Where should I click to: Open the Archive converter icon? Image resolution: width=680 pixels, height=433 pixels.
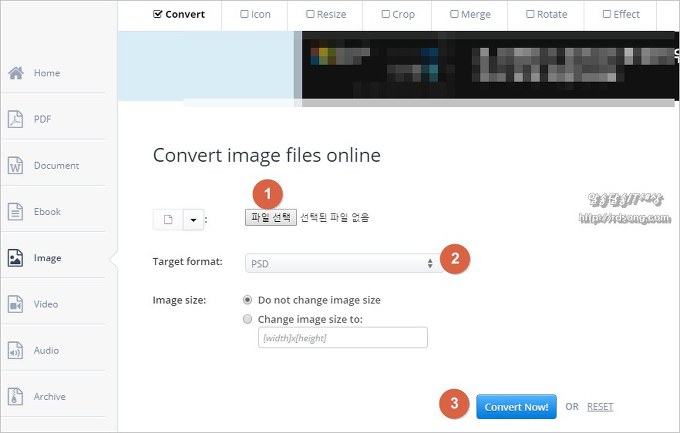pyautogui.click(x=16, y=396)
